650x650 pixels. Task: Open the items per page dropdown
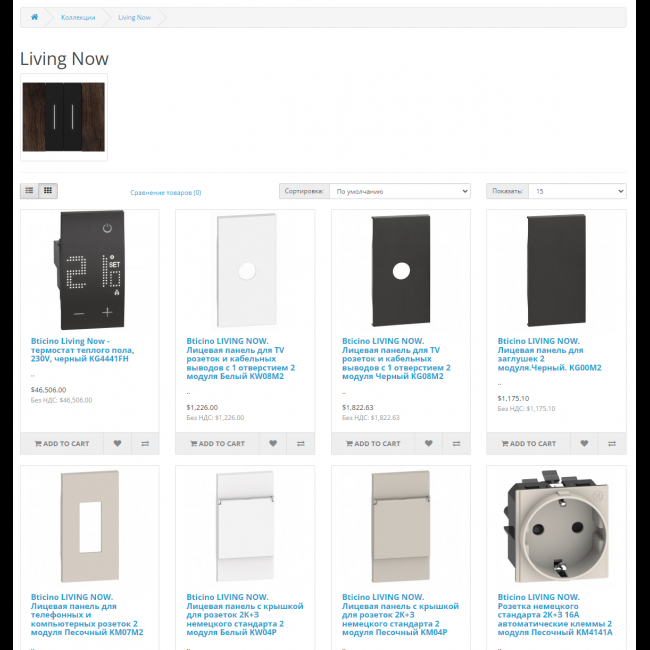[x=577, y=191]
